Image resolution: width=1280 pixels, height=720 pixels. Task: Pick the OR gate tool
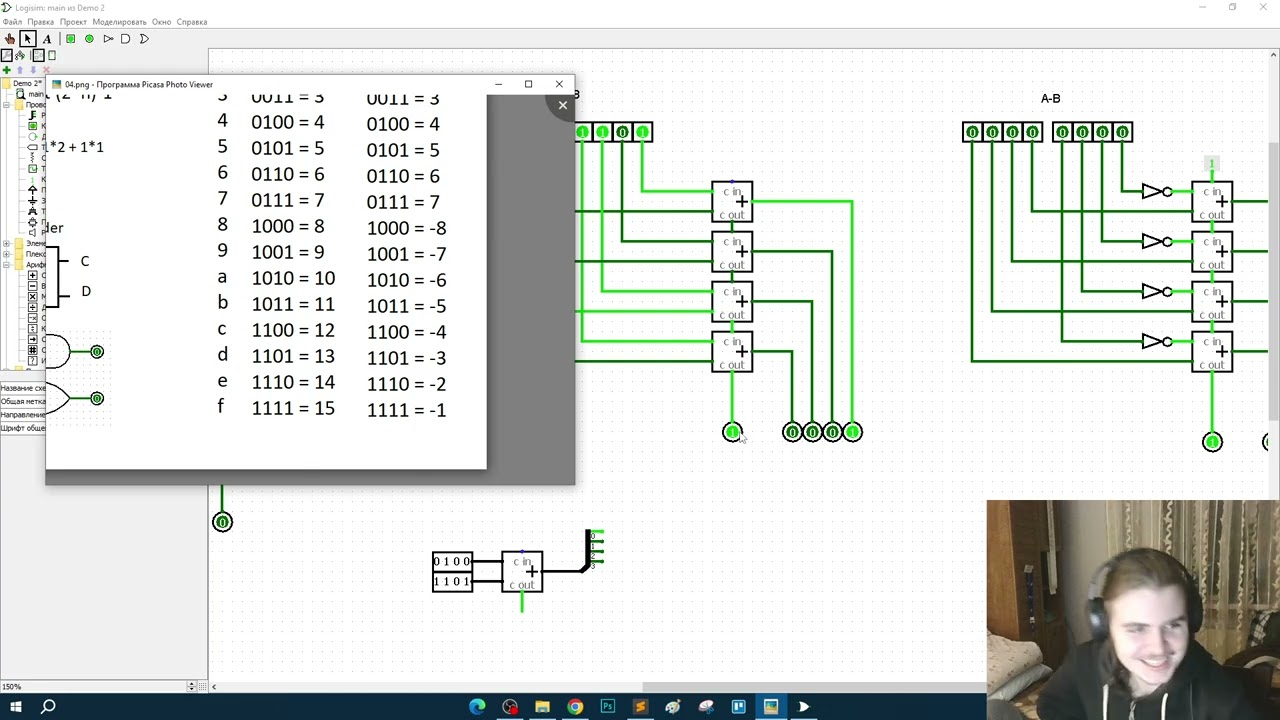point(144,39)
